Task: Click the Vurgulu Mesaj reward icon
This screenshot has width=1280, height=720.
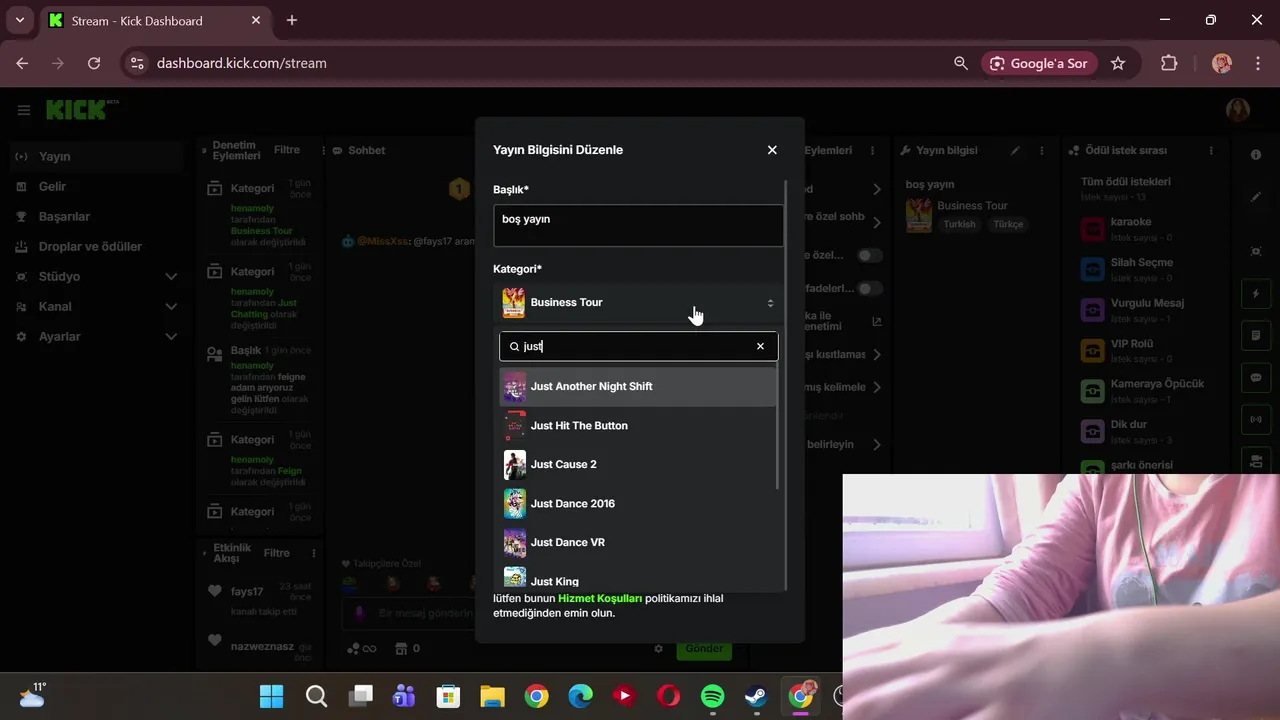Action: 1093,310
